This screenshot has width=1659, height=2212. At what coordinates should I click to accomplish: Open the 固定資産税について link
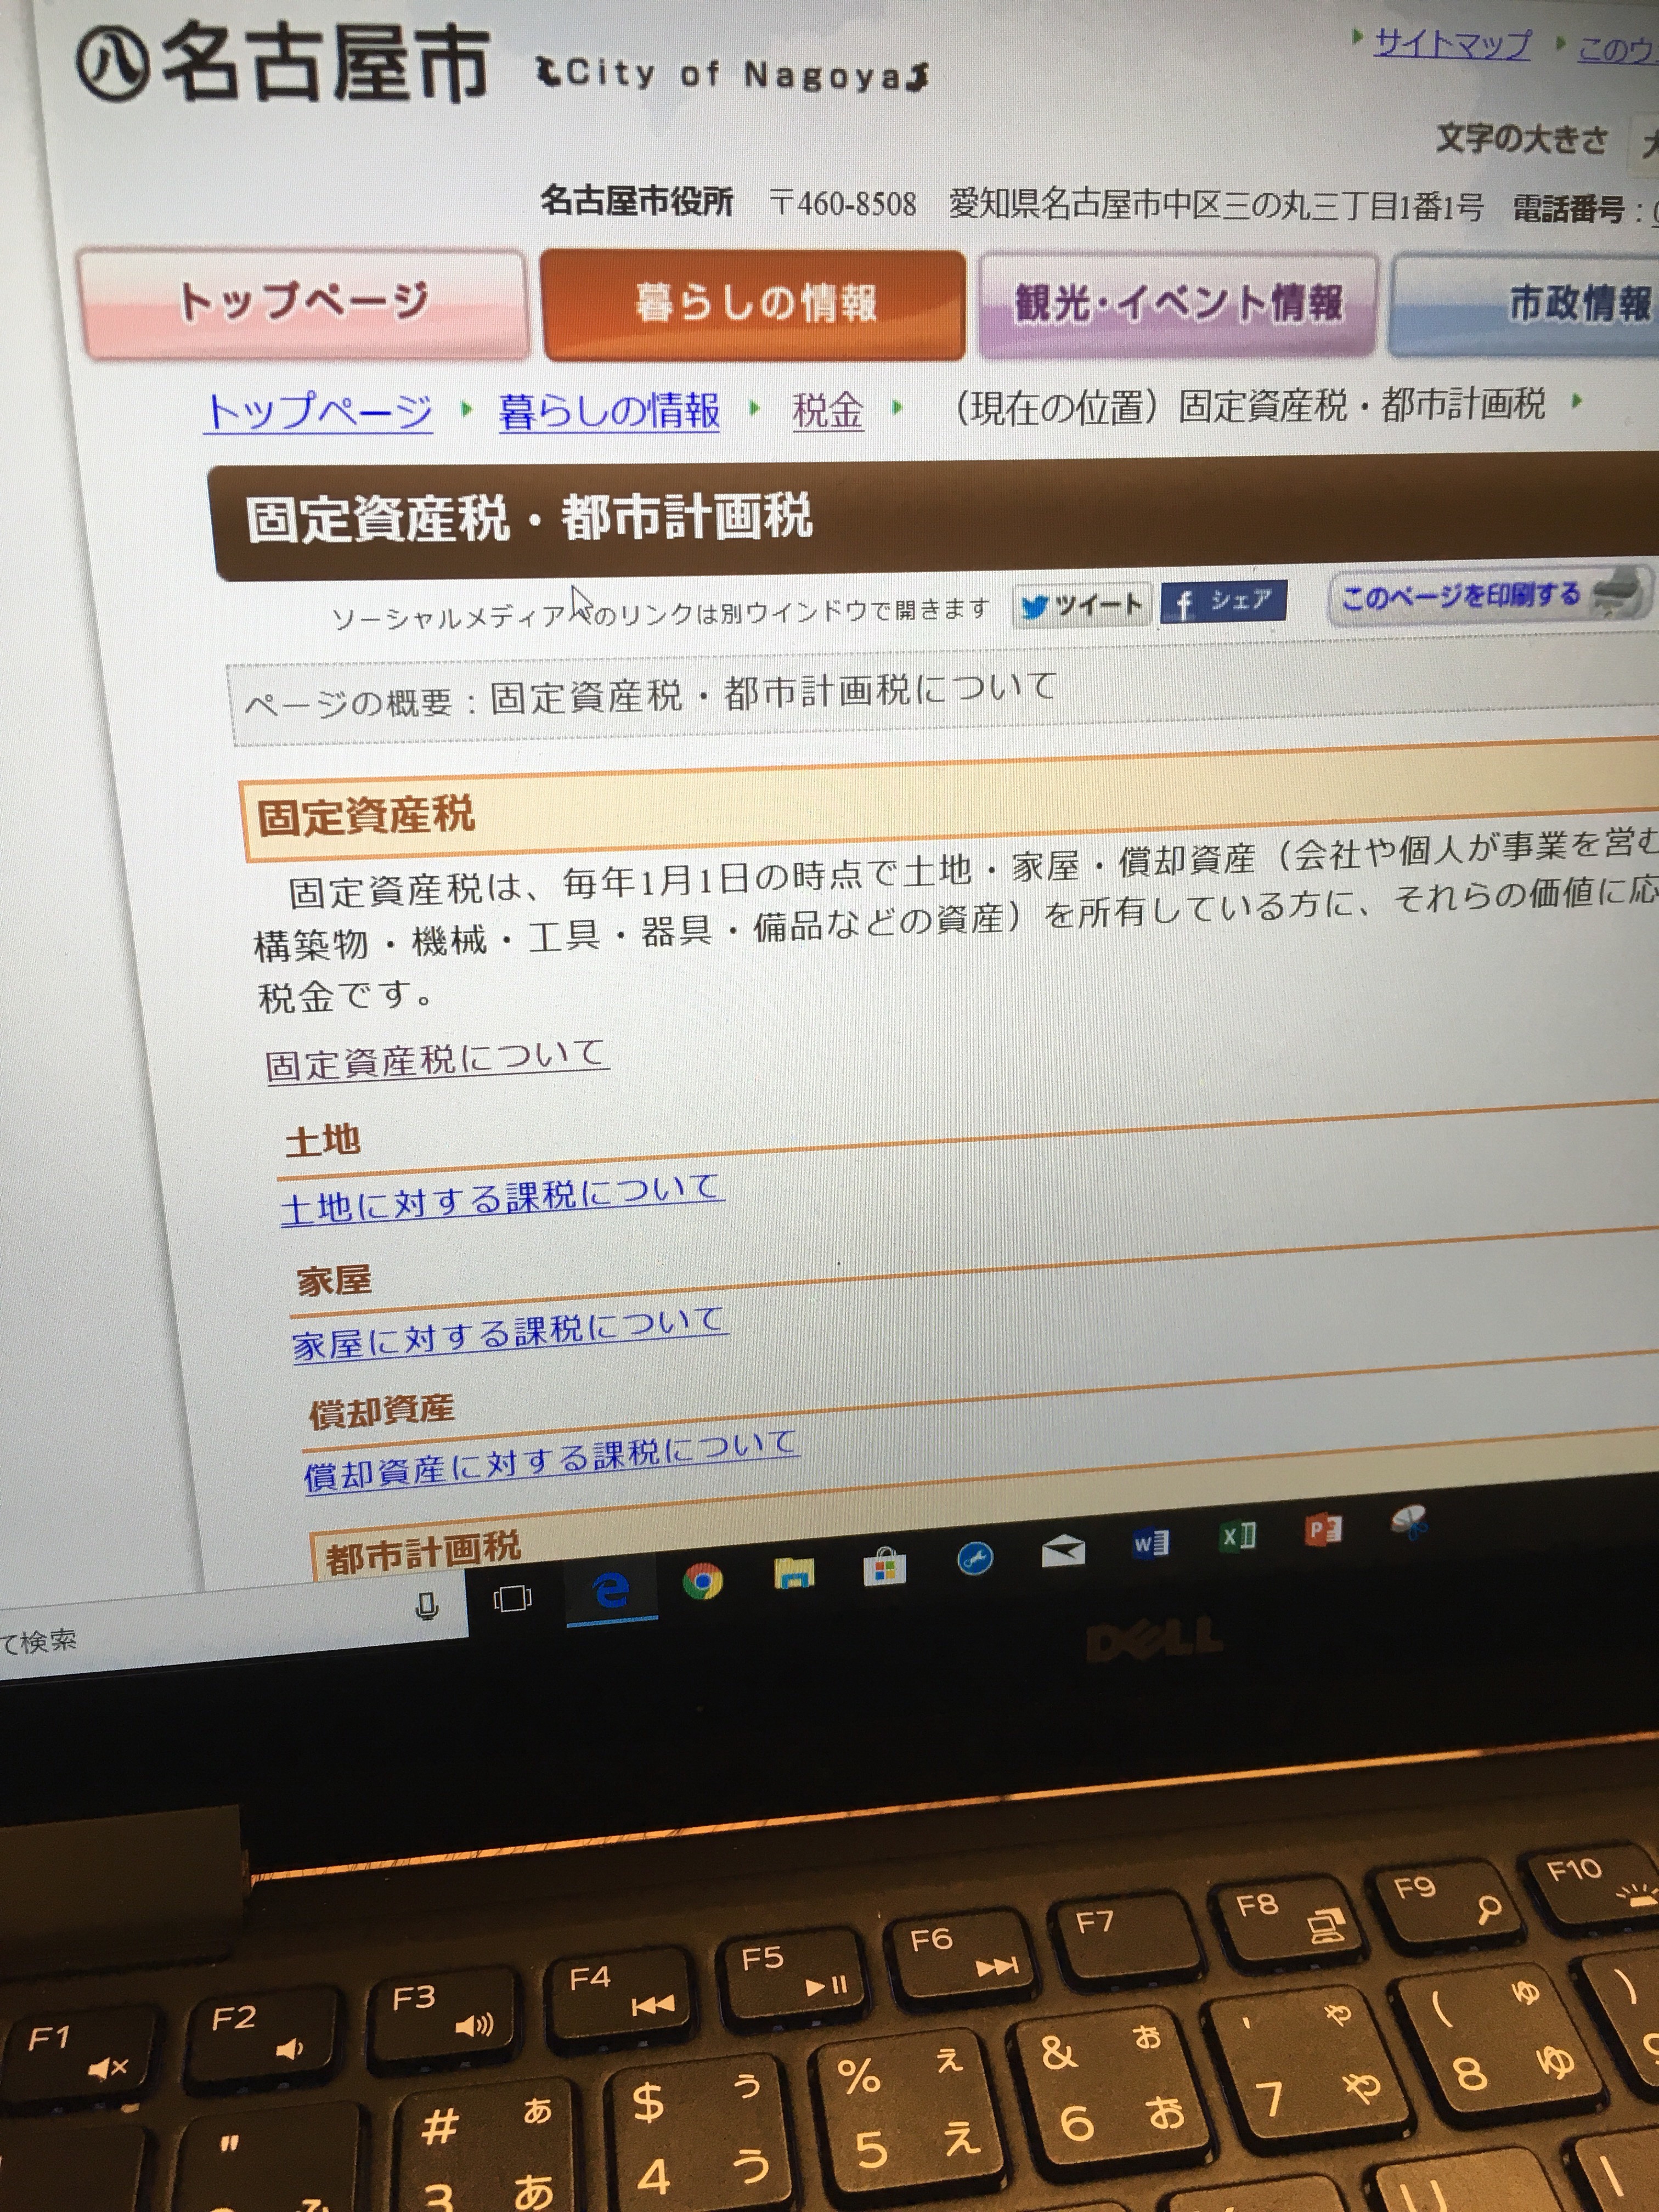click(x=436, y=1059)
